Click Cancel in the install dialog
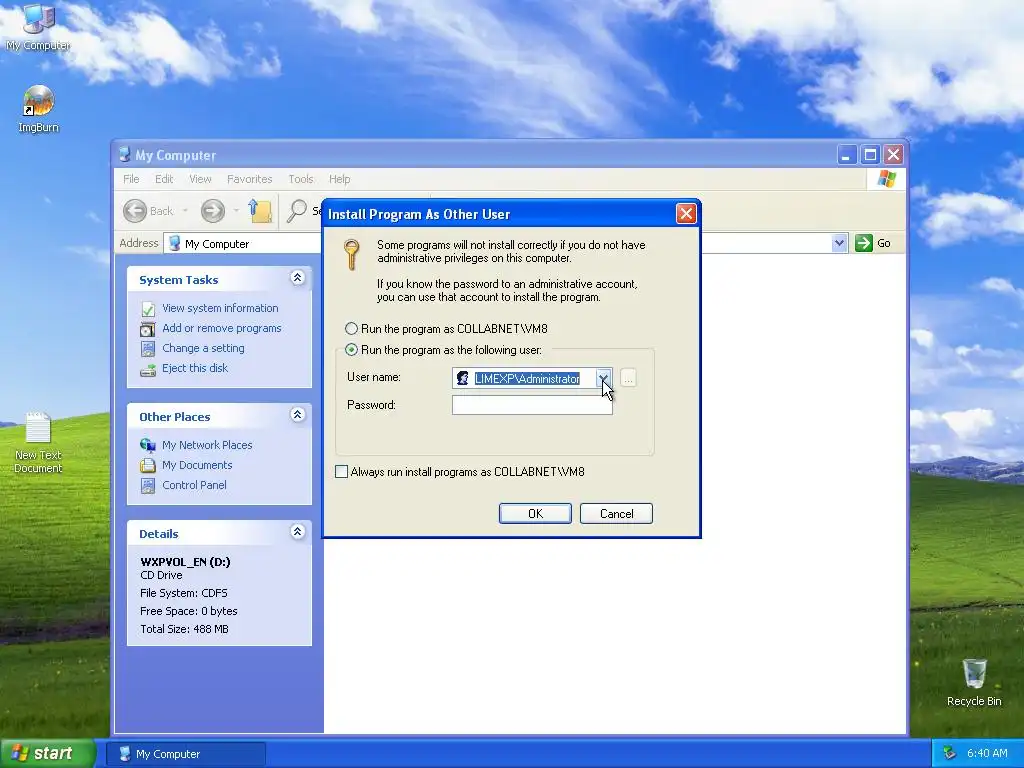Viewport: 1024px width, 768px height. click(x=616, y=514)
